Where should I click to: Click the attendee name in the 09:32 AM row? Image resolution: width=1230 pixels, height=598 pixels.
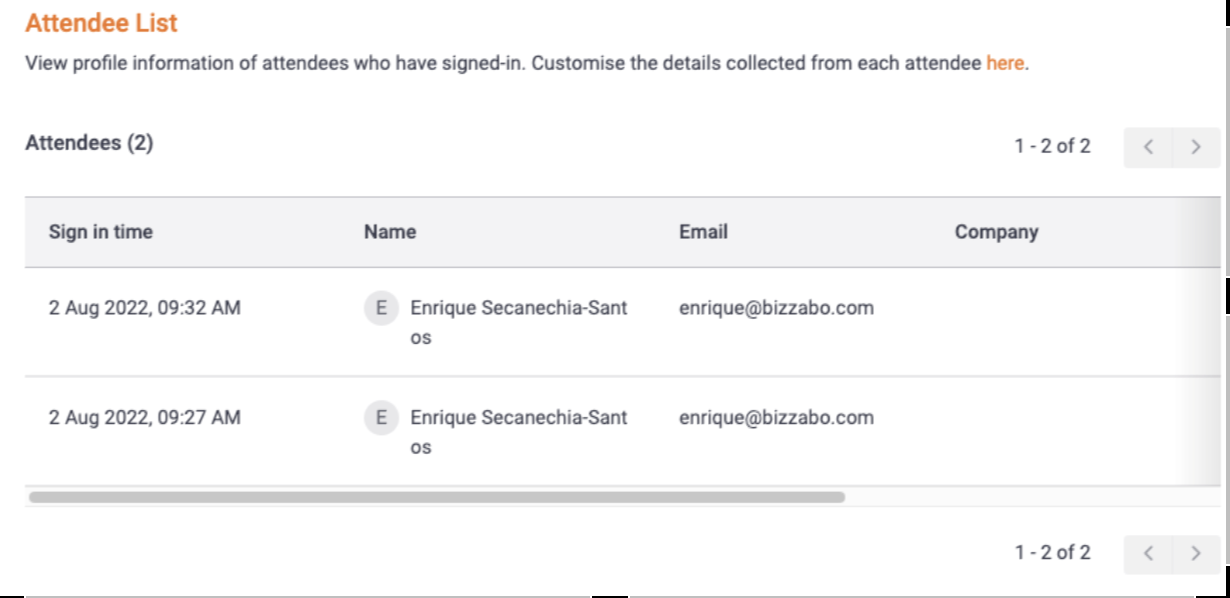pos(519,322)
